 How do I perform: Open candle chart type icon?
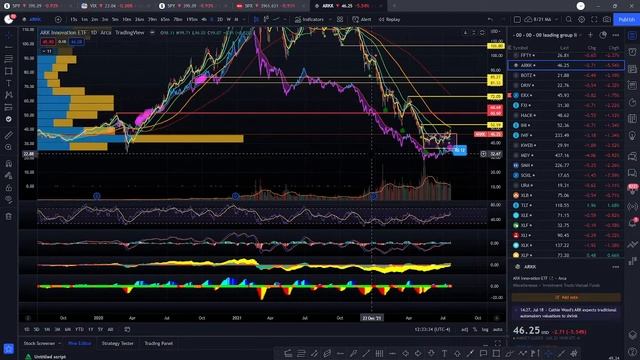tap(256, 19)
